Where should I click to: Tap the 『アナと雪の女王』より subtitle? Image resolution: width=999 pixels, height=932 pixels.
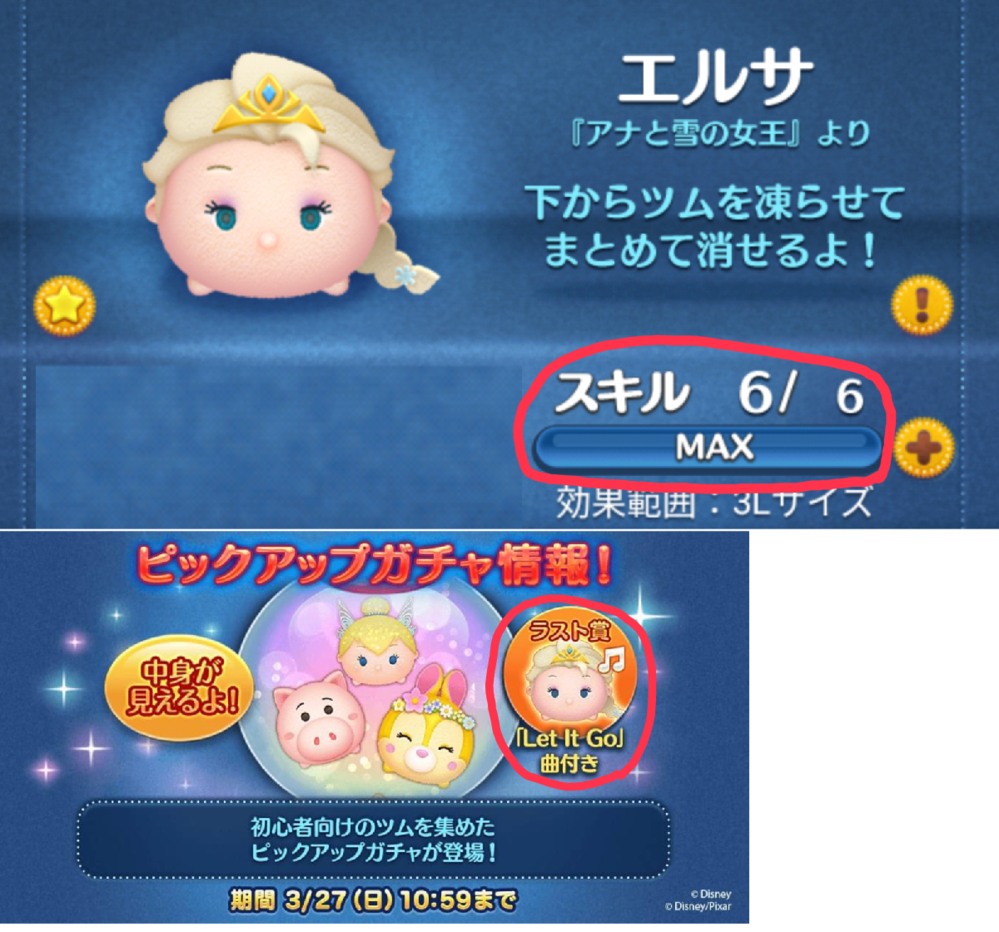(721, 133)
